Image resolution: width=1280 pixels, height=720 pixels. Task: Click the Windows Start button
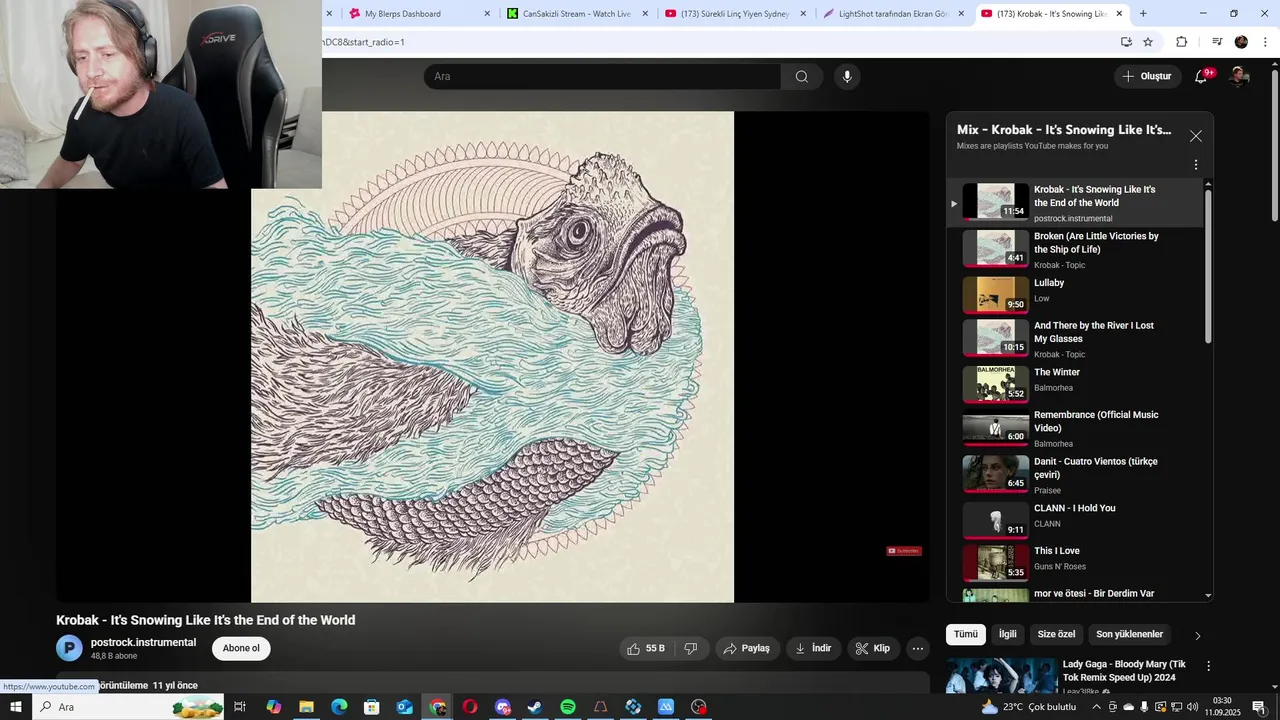(16, 707)
